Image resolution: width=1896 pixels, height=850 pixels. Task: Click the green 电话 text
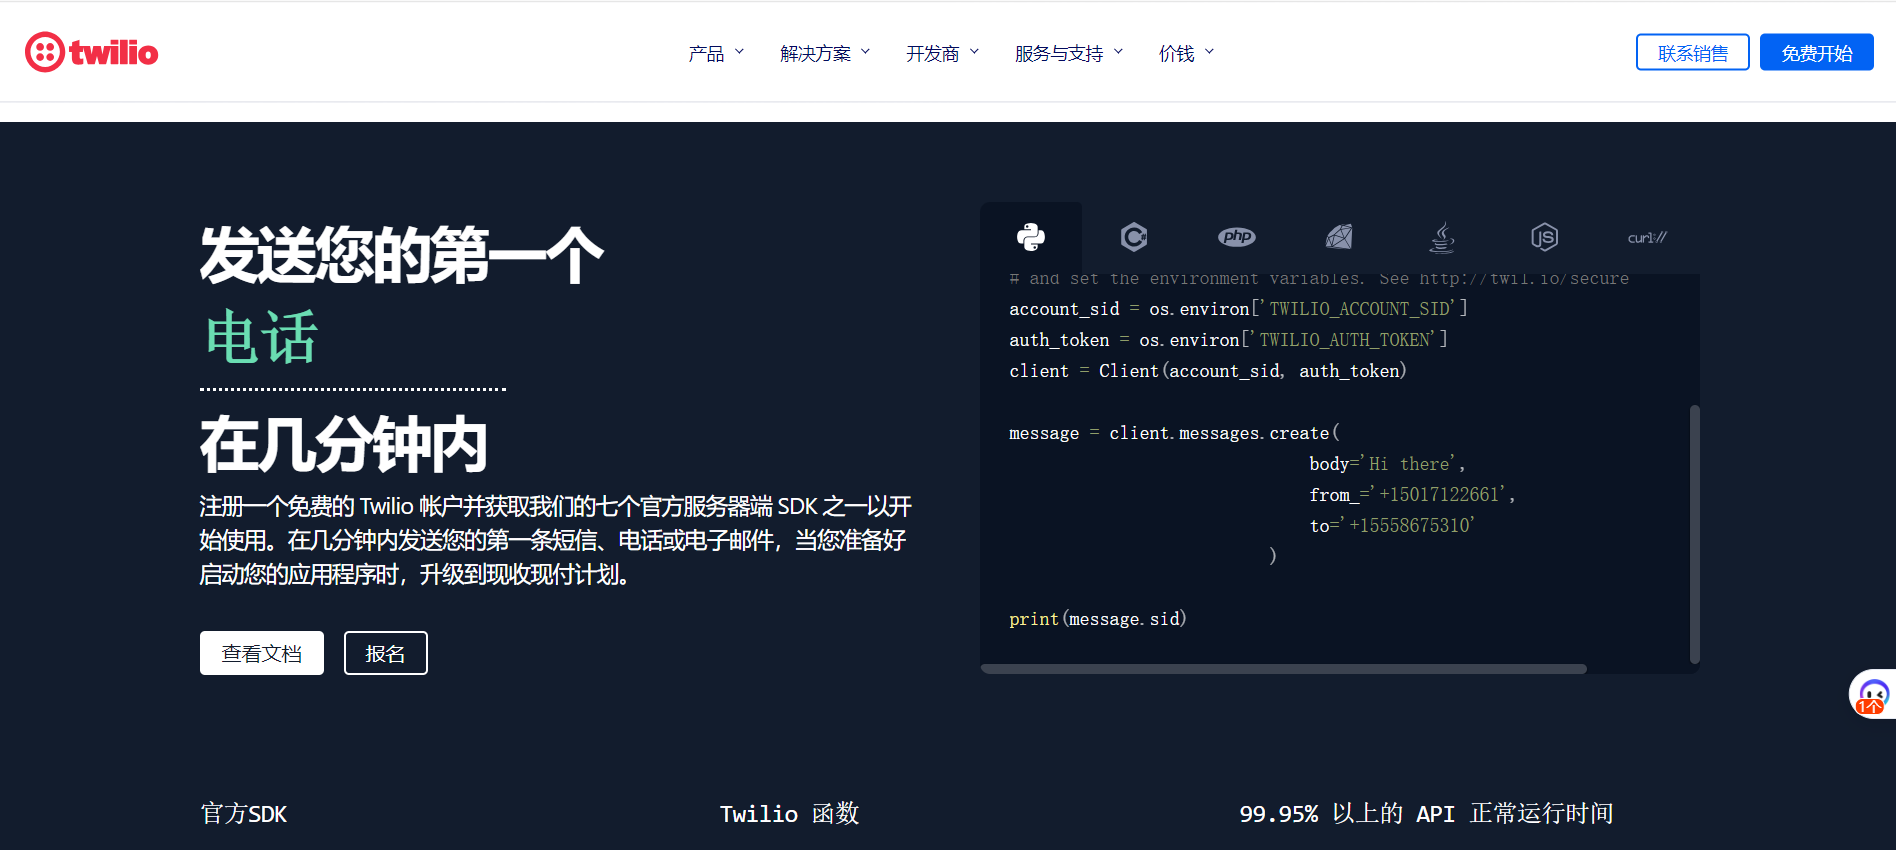262,337
